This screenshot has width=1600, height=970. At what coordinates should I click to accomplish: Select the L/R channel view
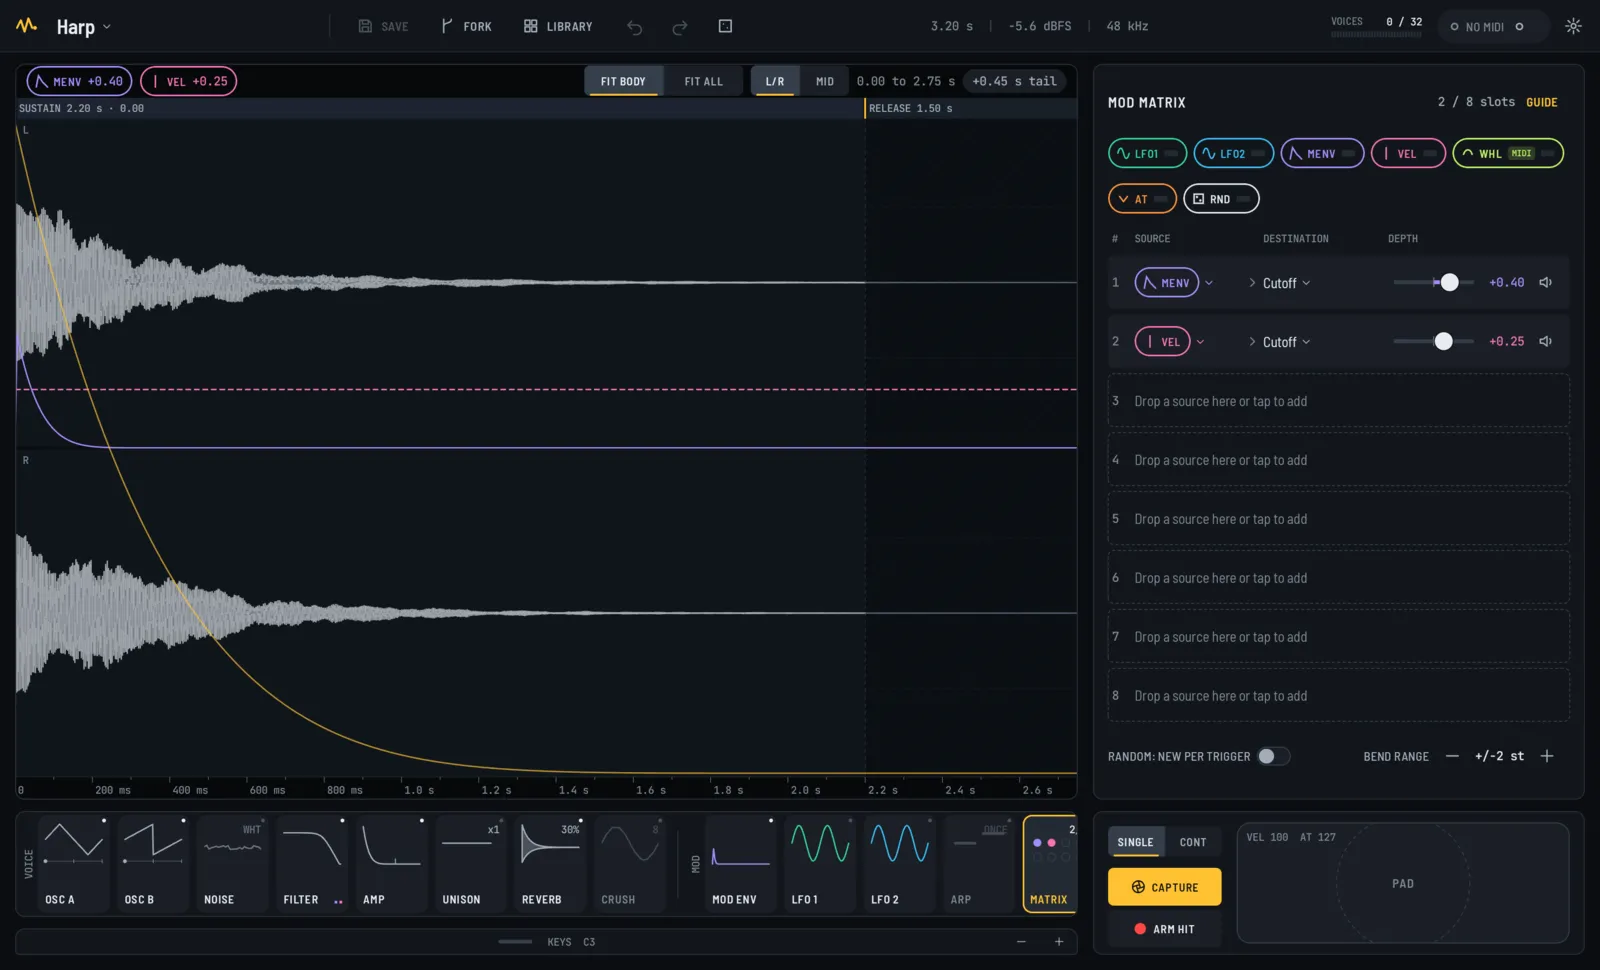775,81
